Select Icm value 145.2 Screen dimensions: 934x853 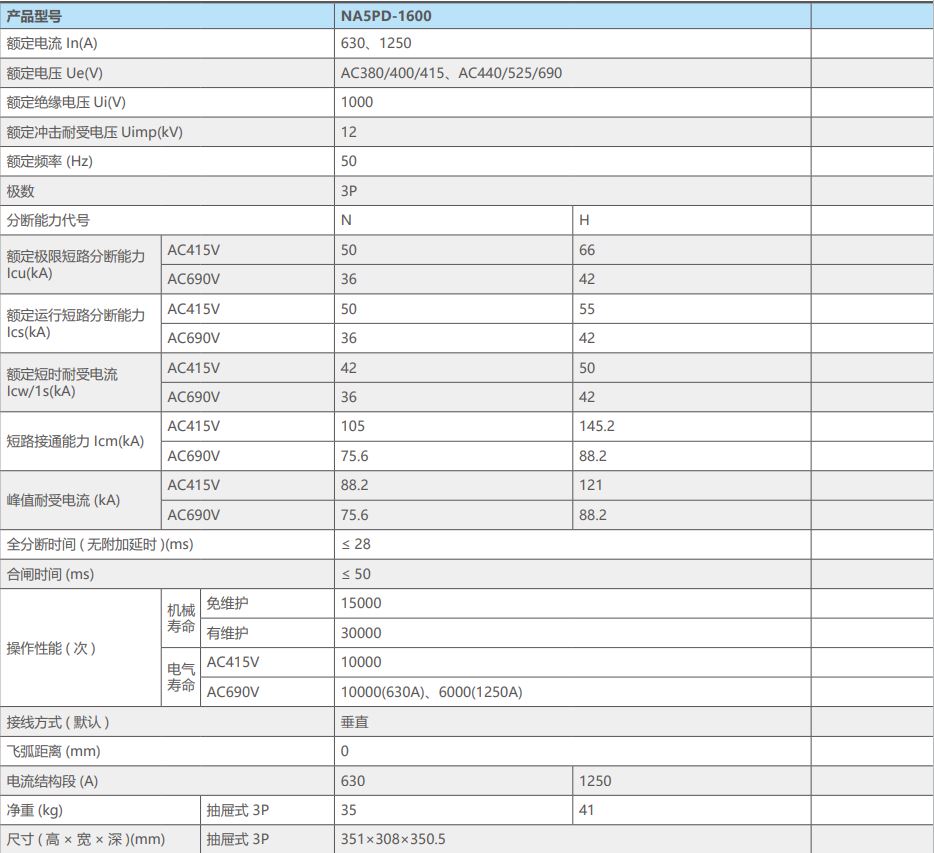pos(596,426)
